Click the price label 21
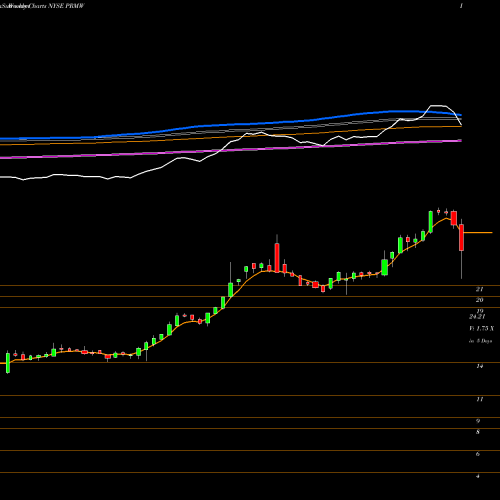Viewport: 500px width, 500px height. point(479,289)
